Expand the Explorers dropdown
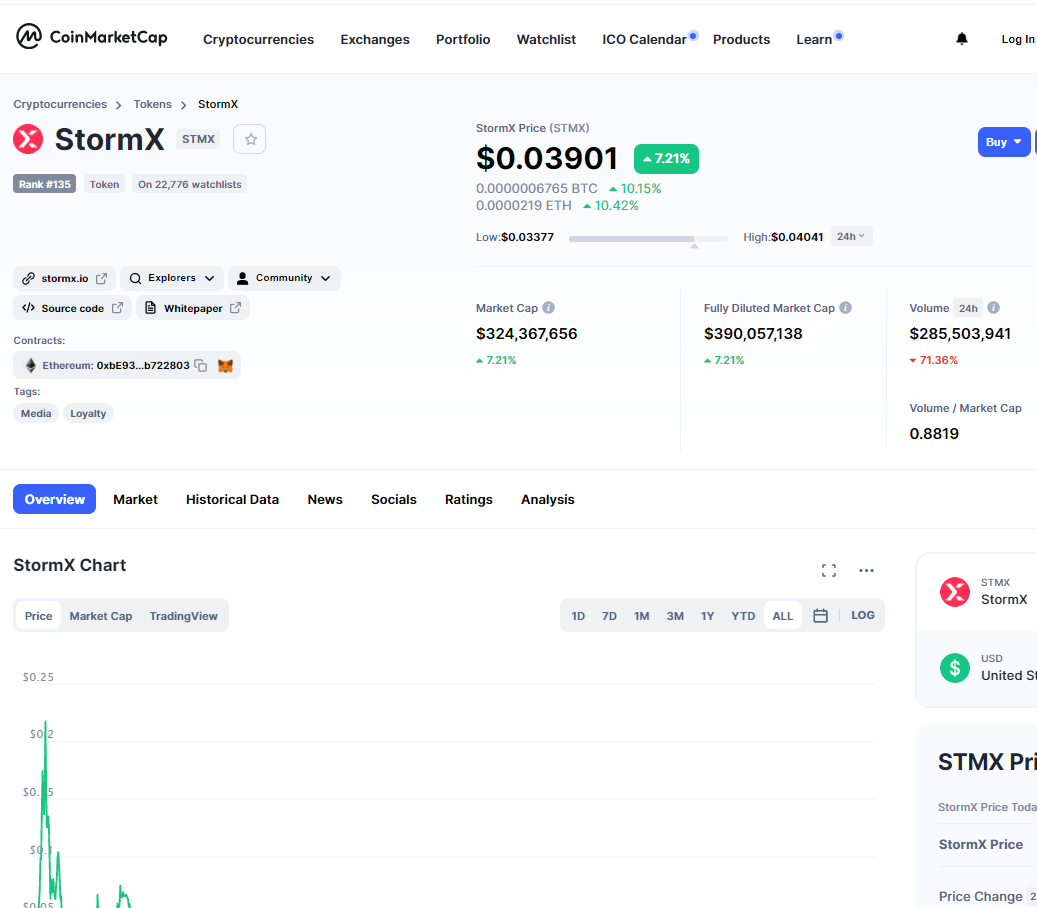 coord(171,278)
